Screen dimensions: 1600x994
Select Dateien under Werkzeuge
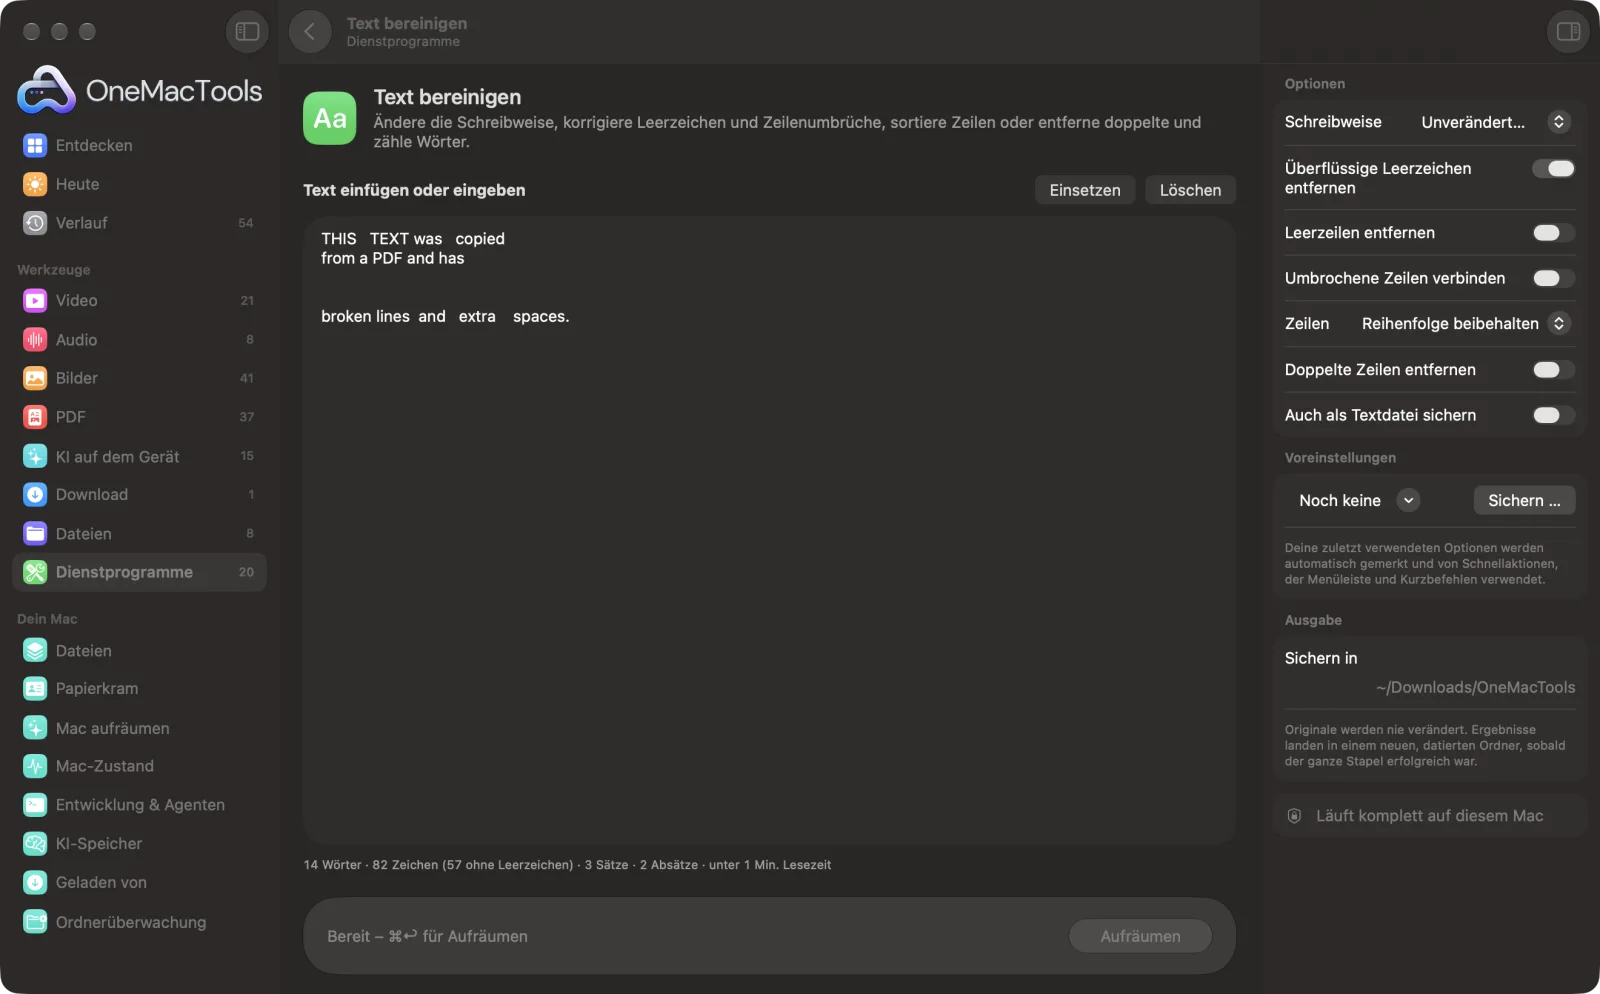(139, 534)
